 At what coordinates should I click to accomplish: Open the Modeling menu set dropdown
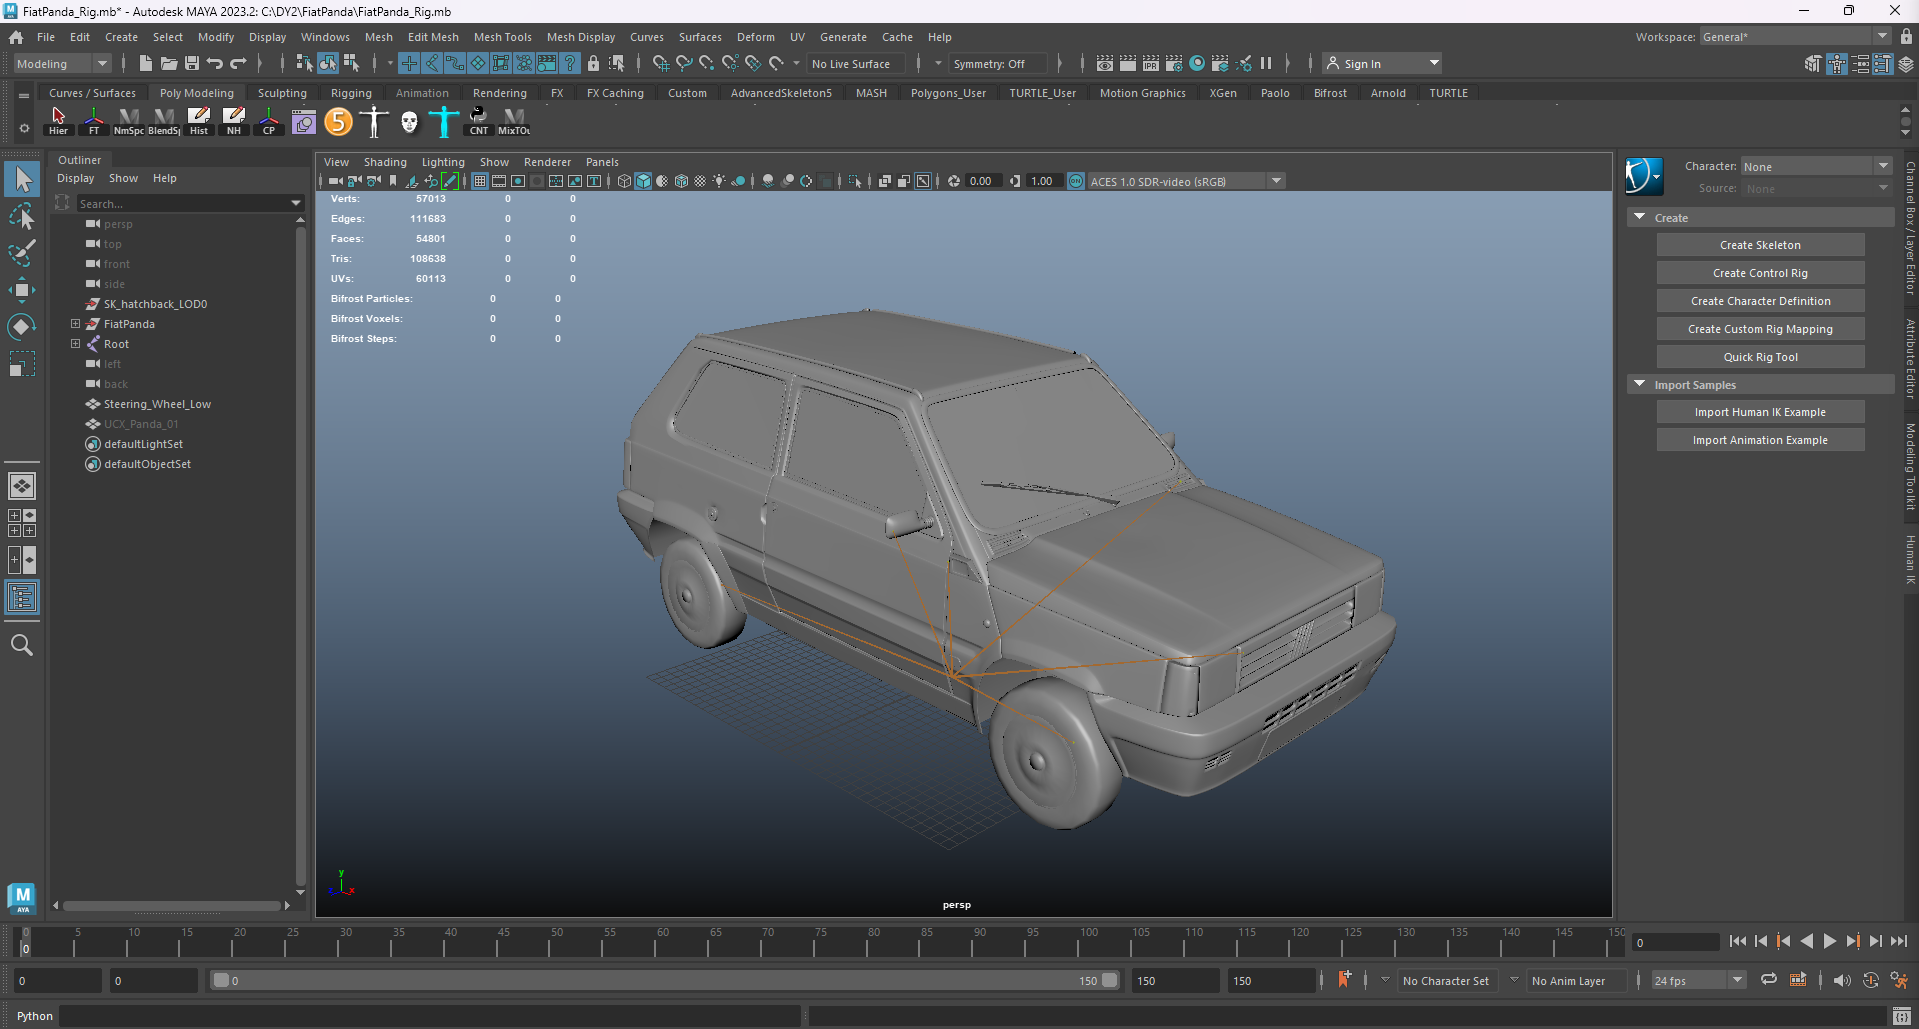(62, 63)
